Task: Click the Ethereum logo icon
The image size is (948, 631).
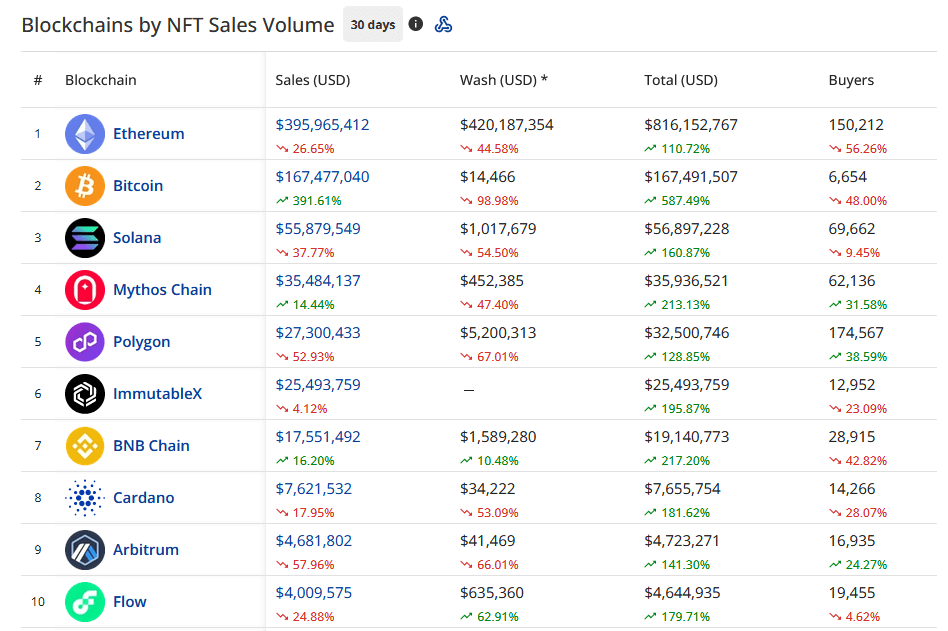Action: [85, 134]
